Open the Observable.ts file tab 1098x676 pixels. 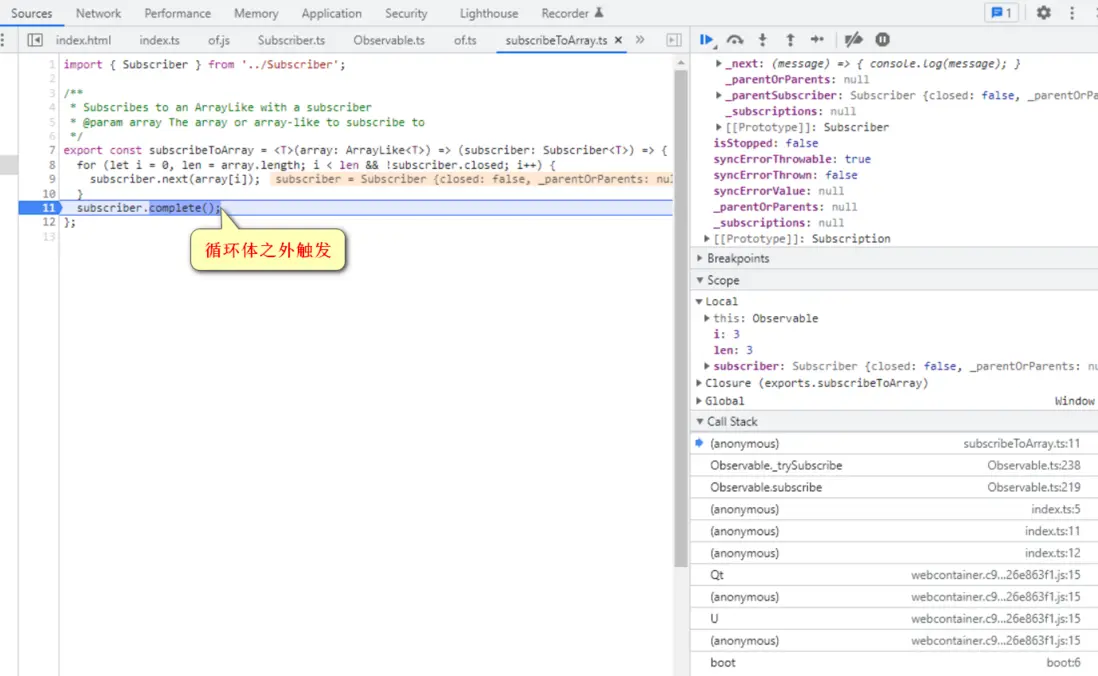389,40
